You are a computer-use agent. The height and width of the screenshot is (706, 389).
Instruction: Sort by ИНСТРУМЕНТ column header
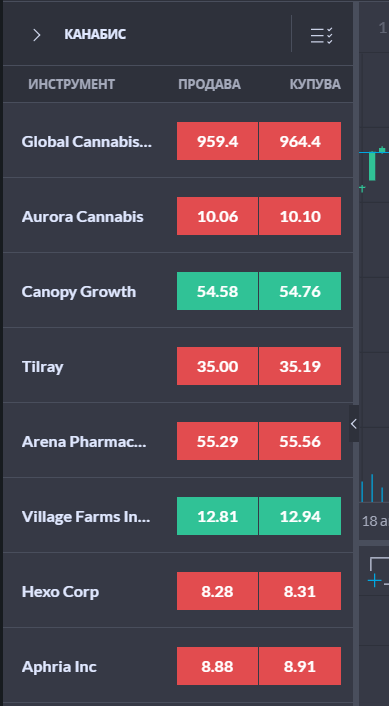(72, 84)
